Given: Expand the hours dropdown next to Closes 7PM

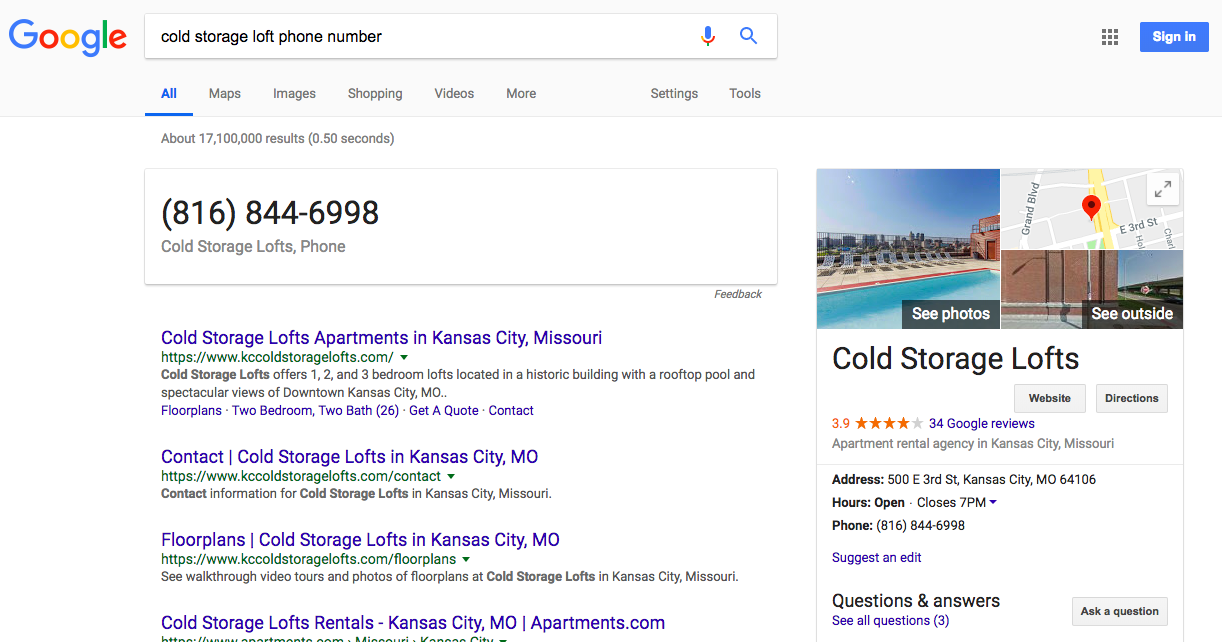Looking at the screenshot, I should [993, 502].
